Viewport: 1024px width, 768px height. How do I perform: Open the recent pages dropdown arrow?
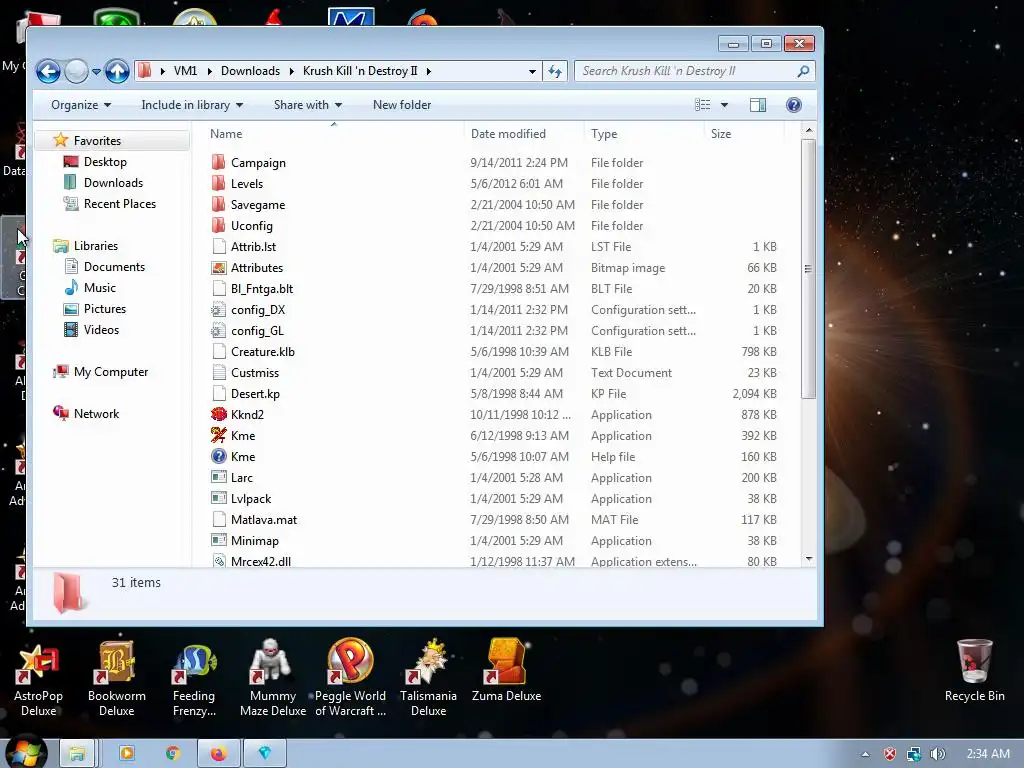coord(96,71)
